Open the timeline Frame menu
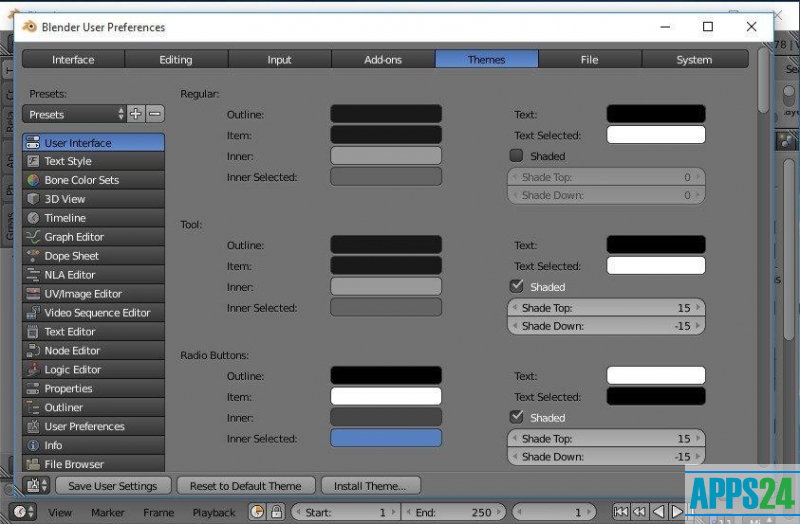 pyautogui.click(x=158, y=512)
